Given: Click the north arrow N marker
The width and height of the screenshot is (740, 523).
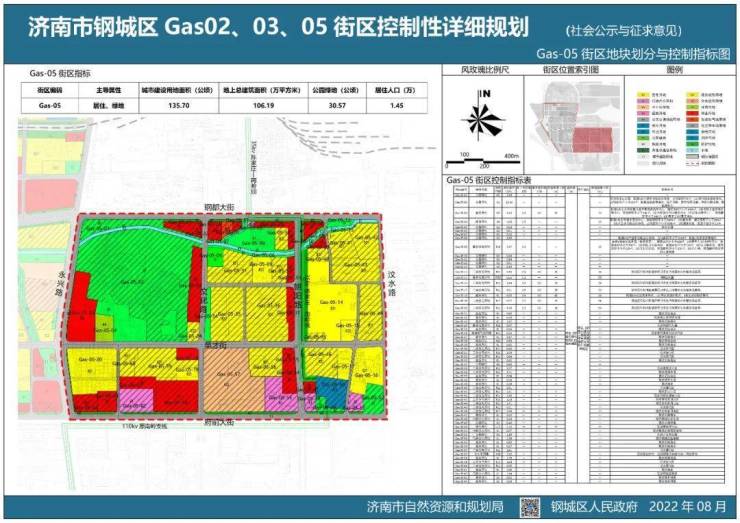Looking at the screenshot, I should pyautogui.click(x=486, y=93).
